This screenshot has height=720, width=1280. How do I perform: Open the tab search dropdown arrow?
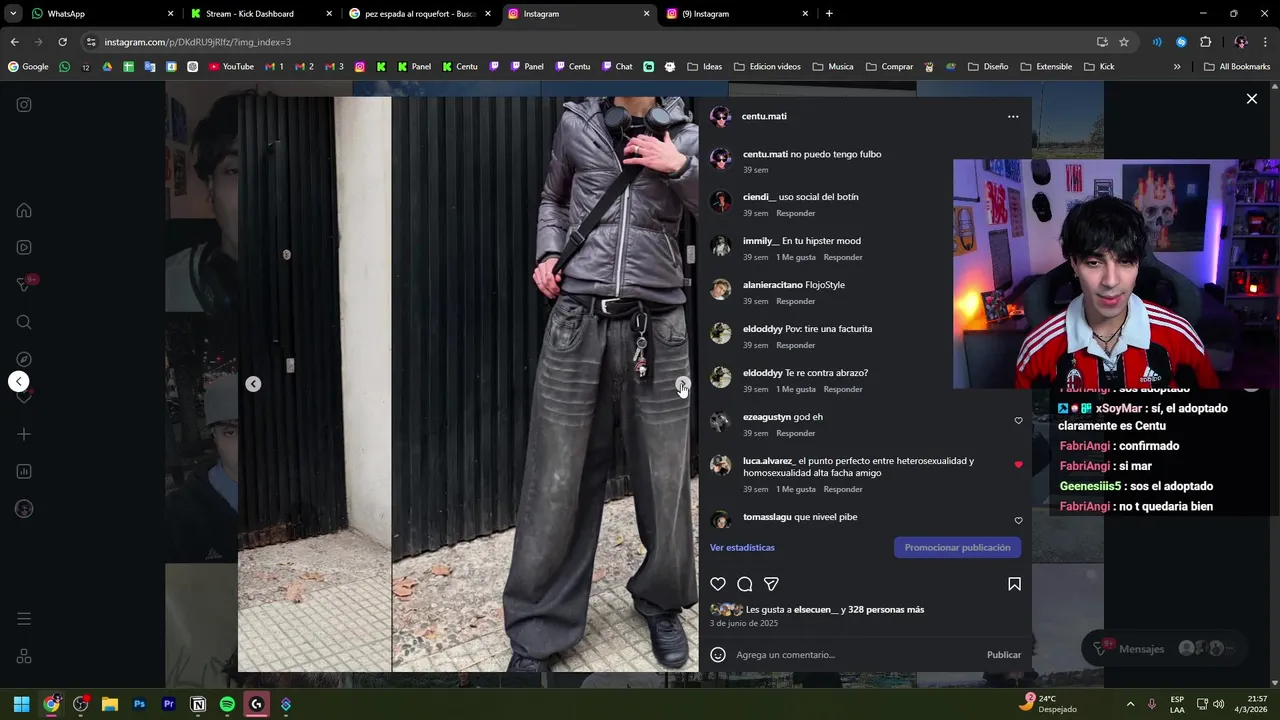coord(13,14)
